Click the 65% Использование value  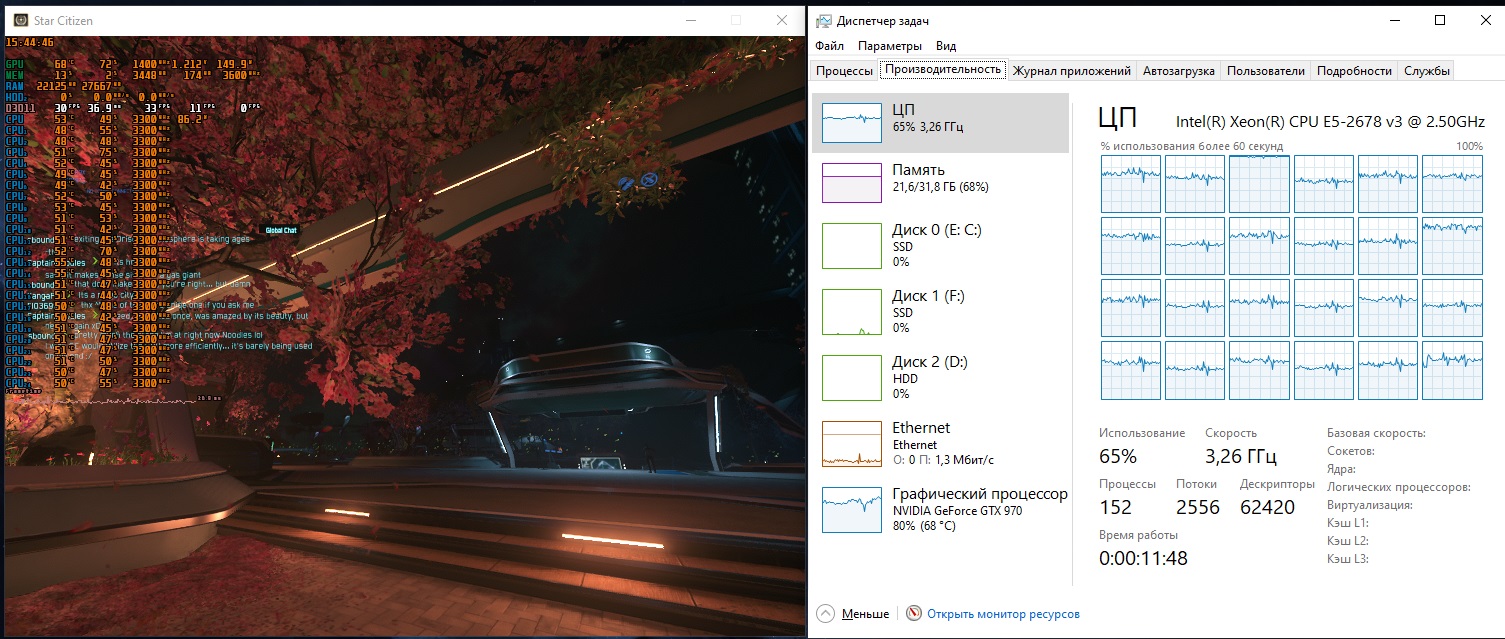click(x=1118, y=457)
